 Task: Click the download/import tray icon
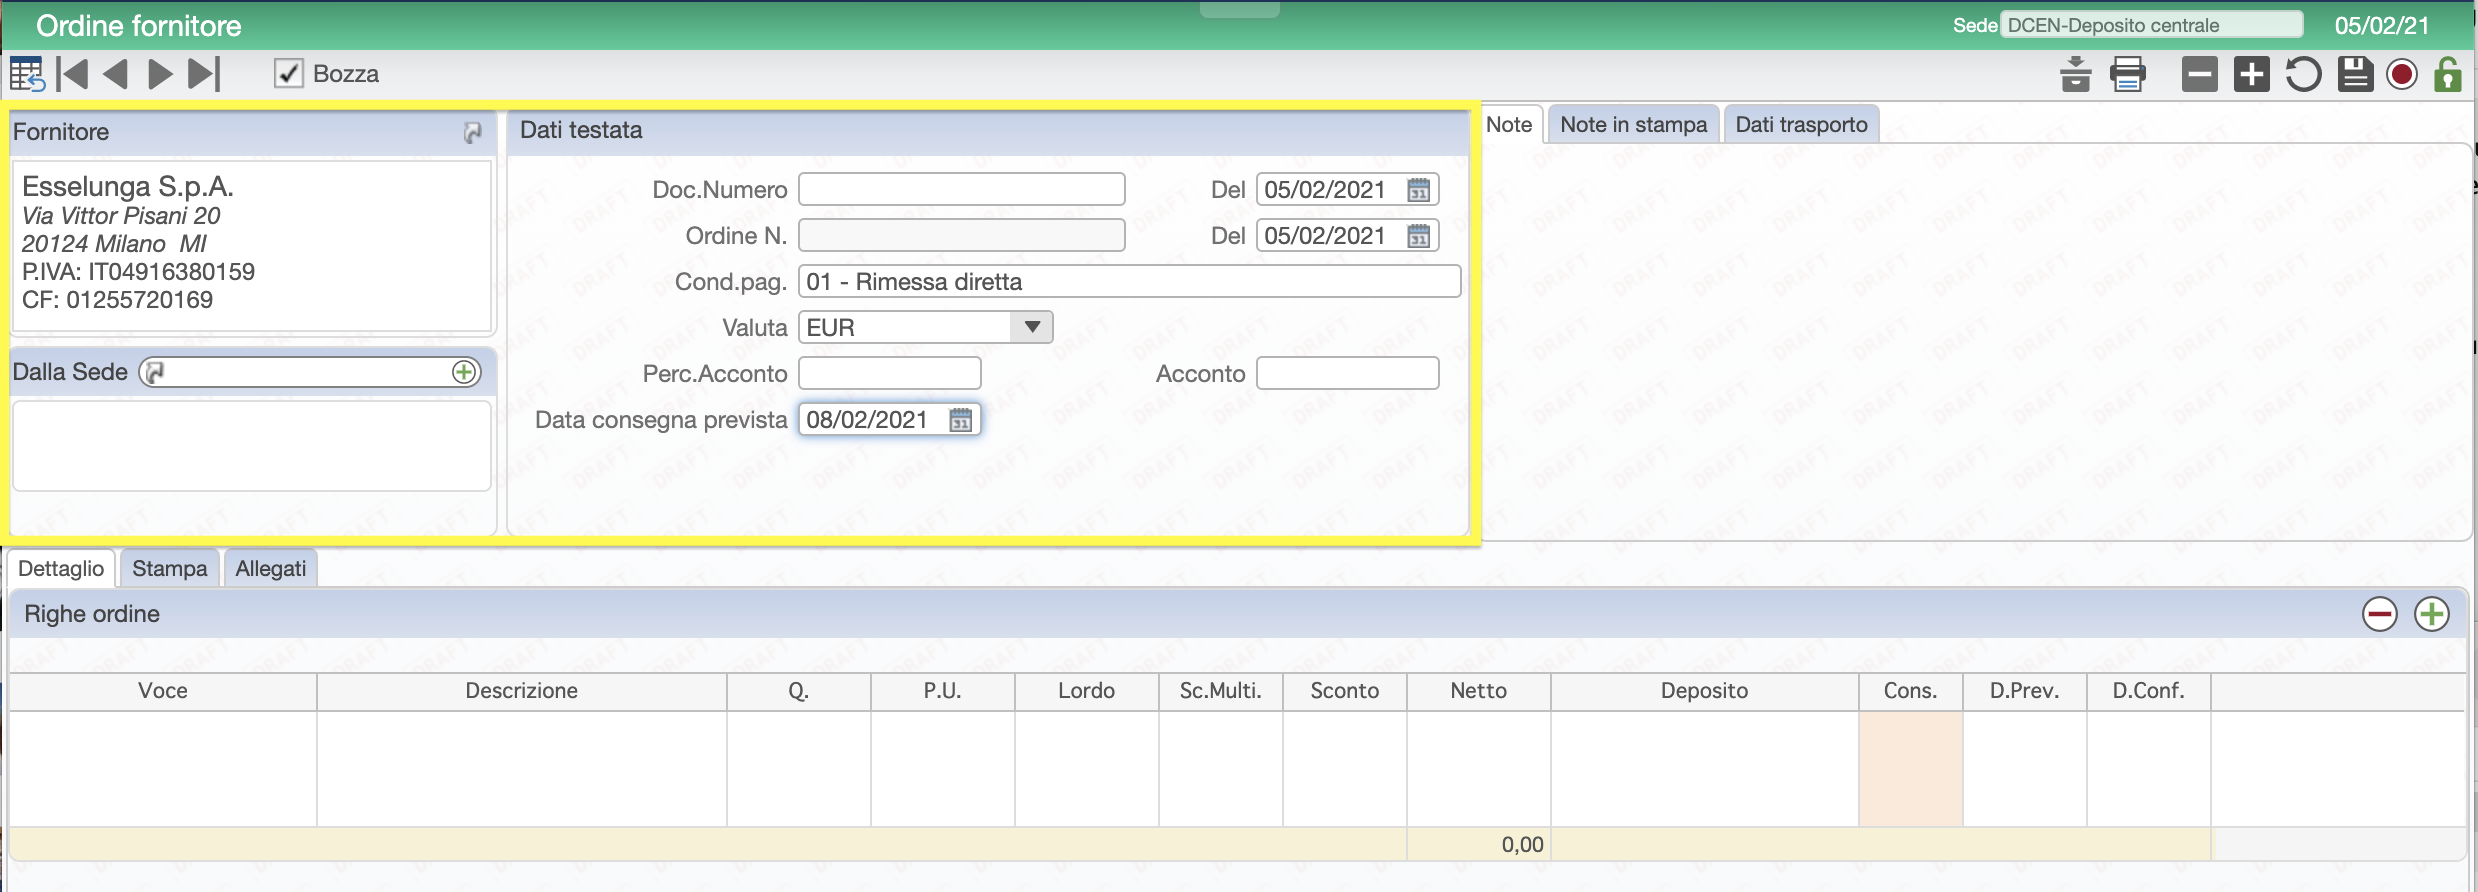pyautogui.click(x=2076, y=74)
